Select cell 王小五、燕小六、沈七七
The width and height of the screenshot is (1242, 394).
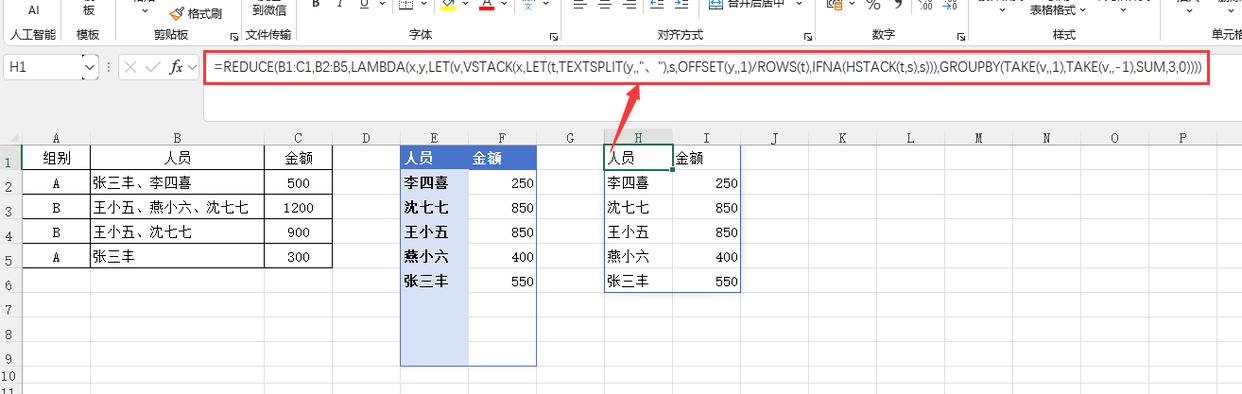pyautogui.click(x=177, y=208)
